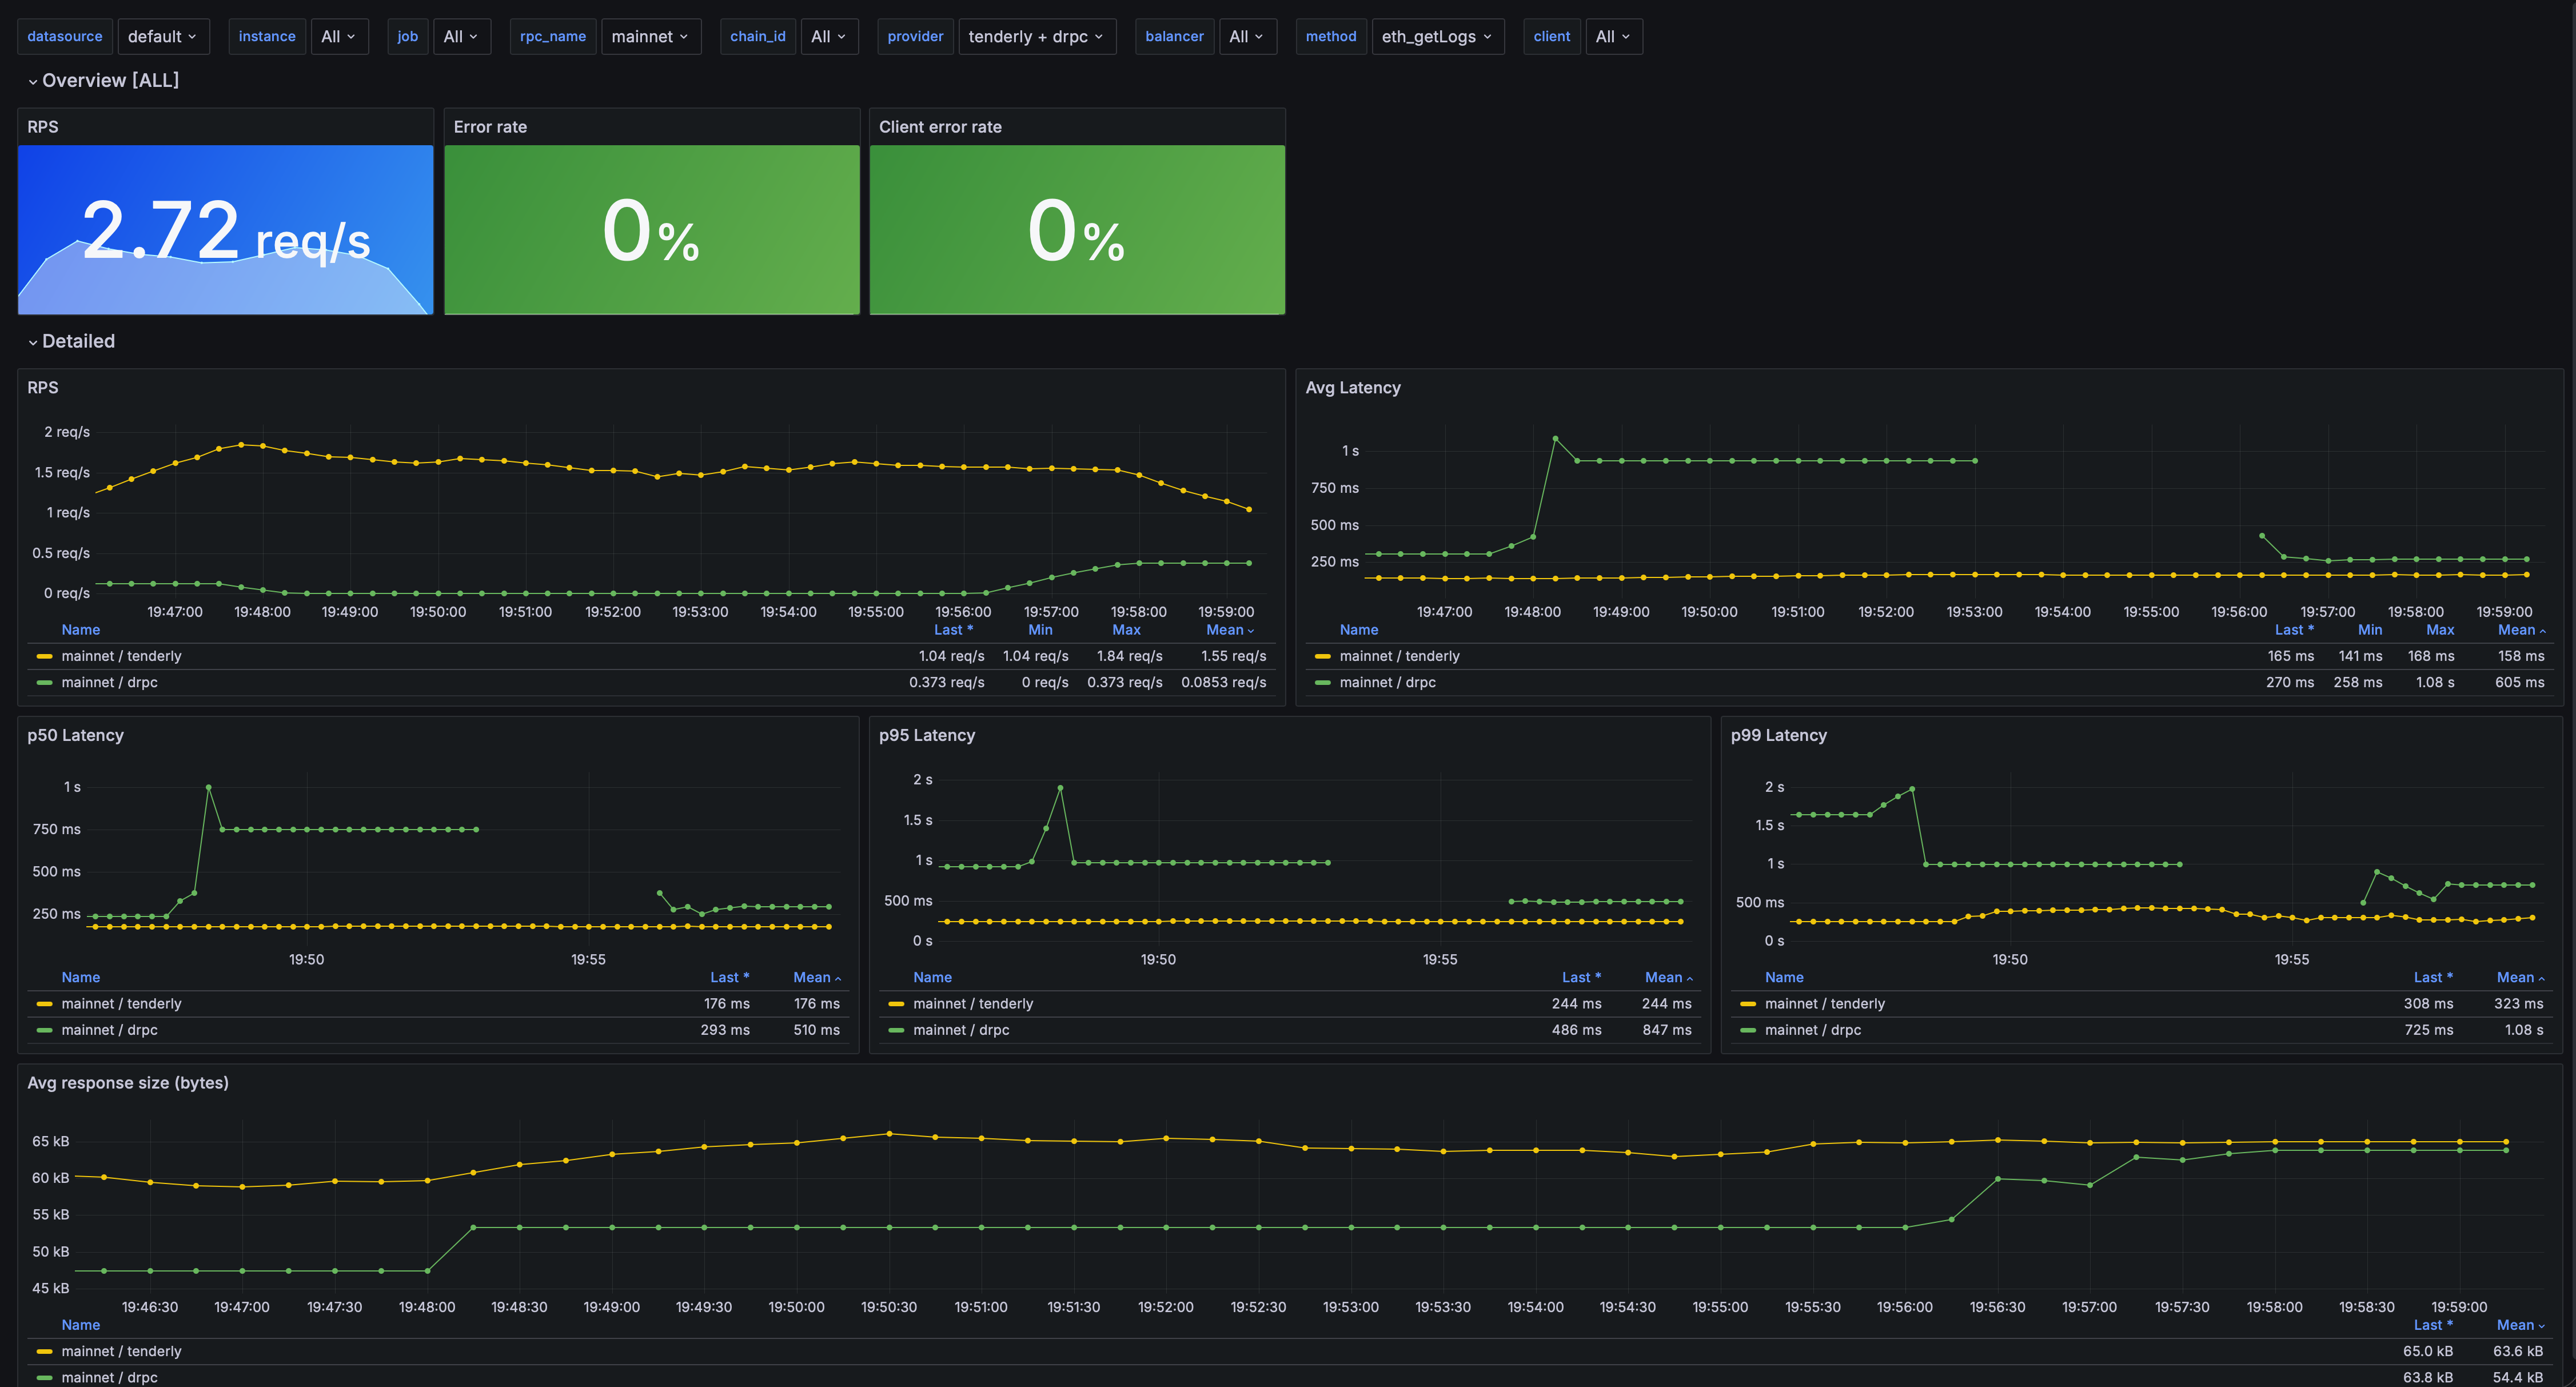The height and width of the screenshot is (1387, 2576).
Task: Sort Avg response size legend by Mean column
Action: [2520, 1325]
